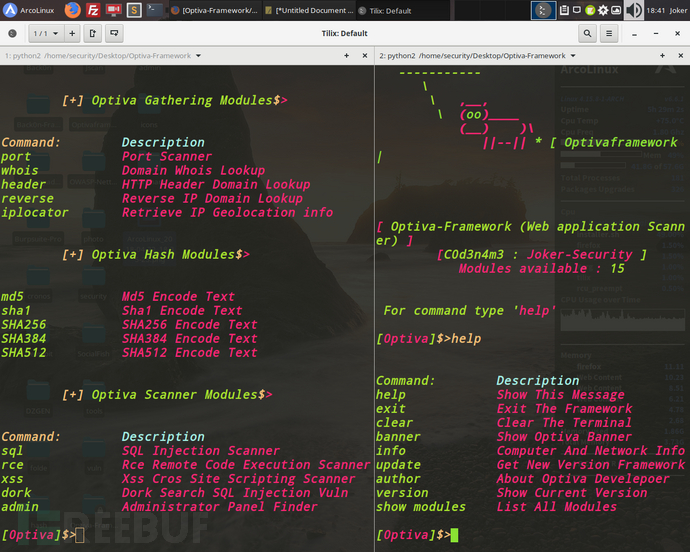Maximize terminal 2 with its plus button
Image resolution: width=690 pixels, height=552 pixels.
click(662, 55)
